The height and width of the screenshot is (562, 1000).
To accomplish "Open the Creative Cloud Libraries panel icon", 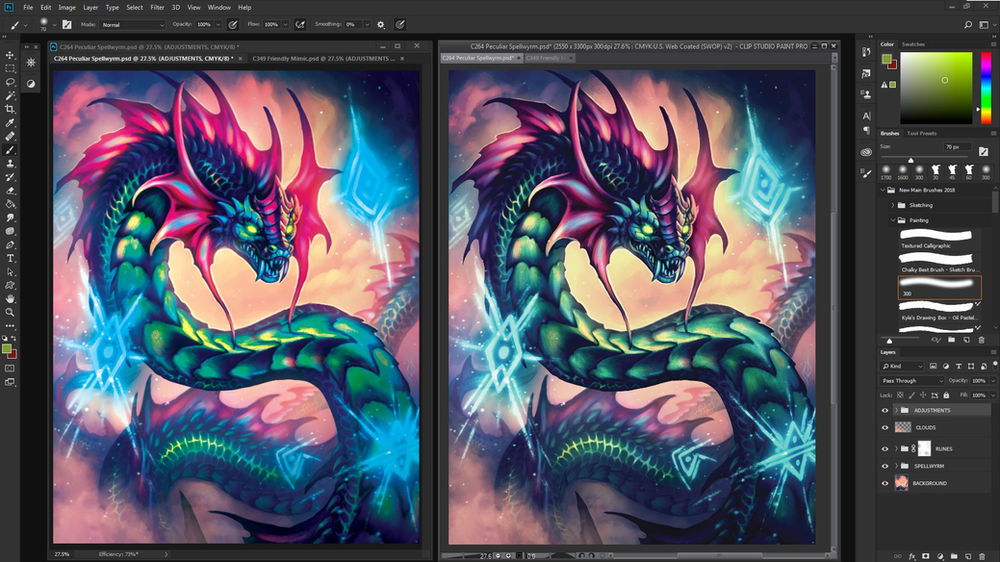I will 866,152.
